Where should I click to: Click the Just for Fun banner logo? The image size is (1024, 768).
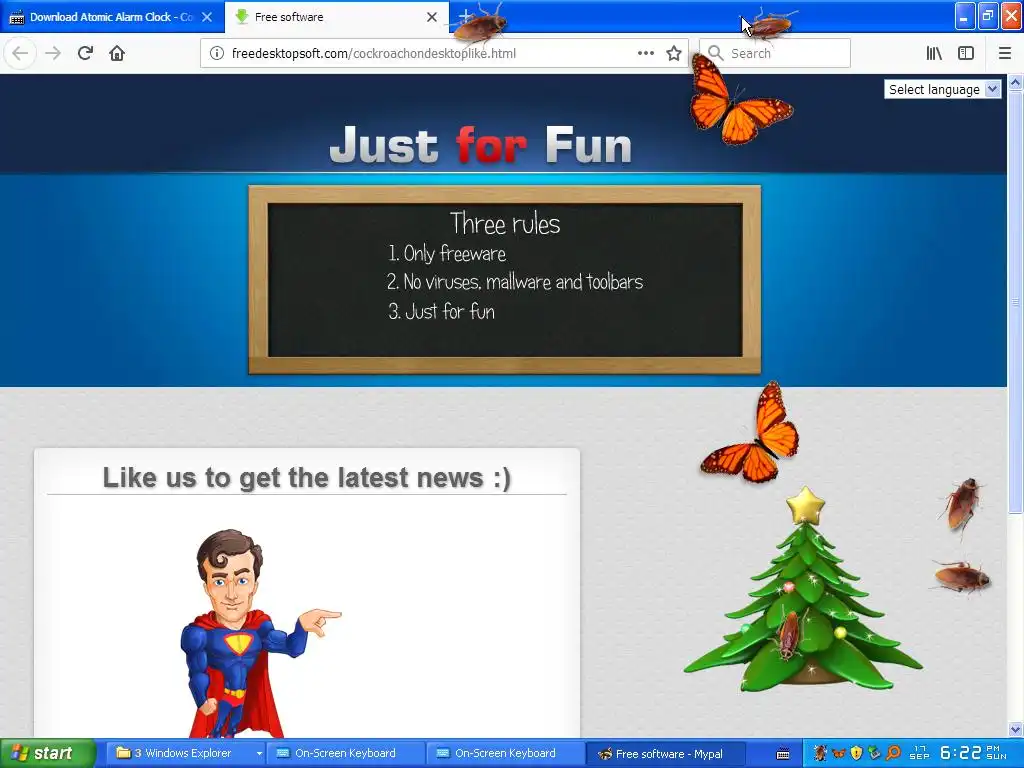[481, 144]
